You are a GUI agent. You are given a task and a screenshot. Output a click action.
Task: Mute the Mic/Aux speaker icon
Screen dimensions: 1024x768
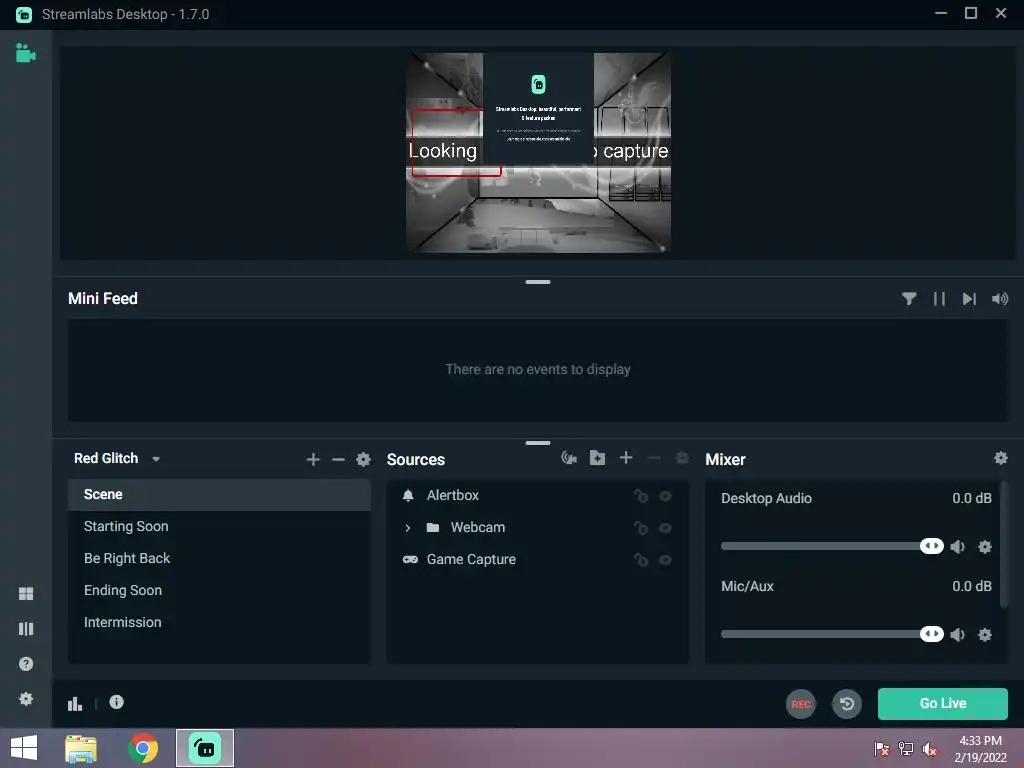pyautogui.click(x=957, y=635)
